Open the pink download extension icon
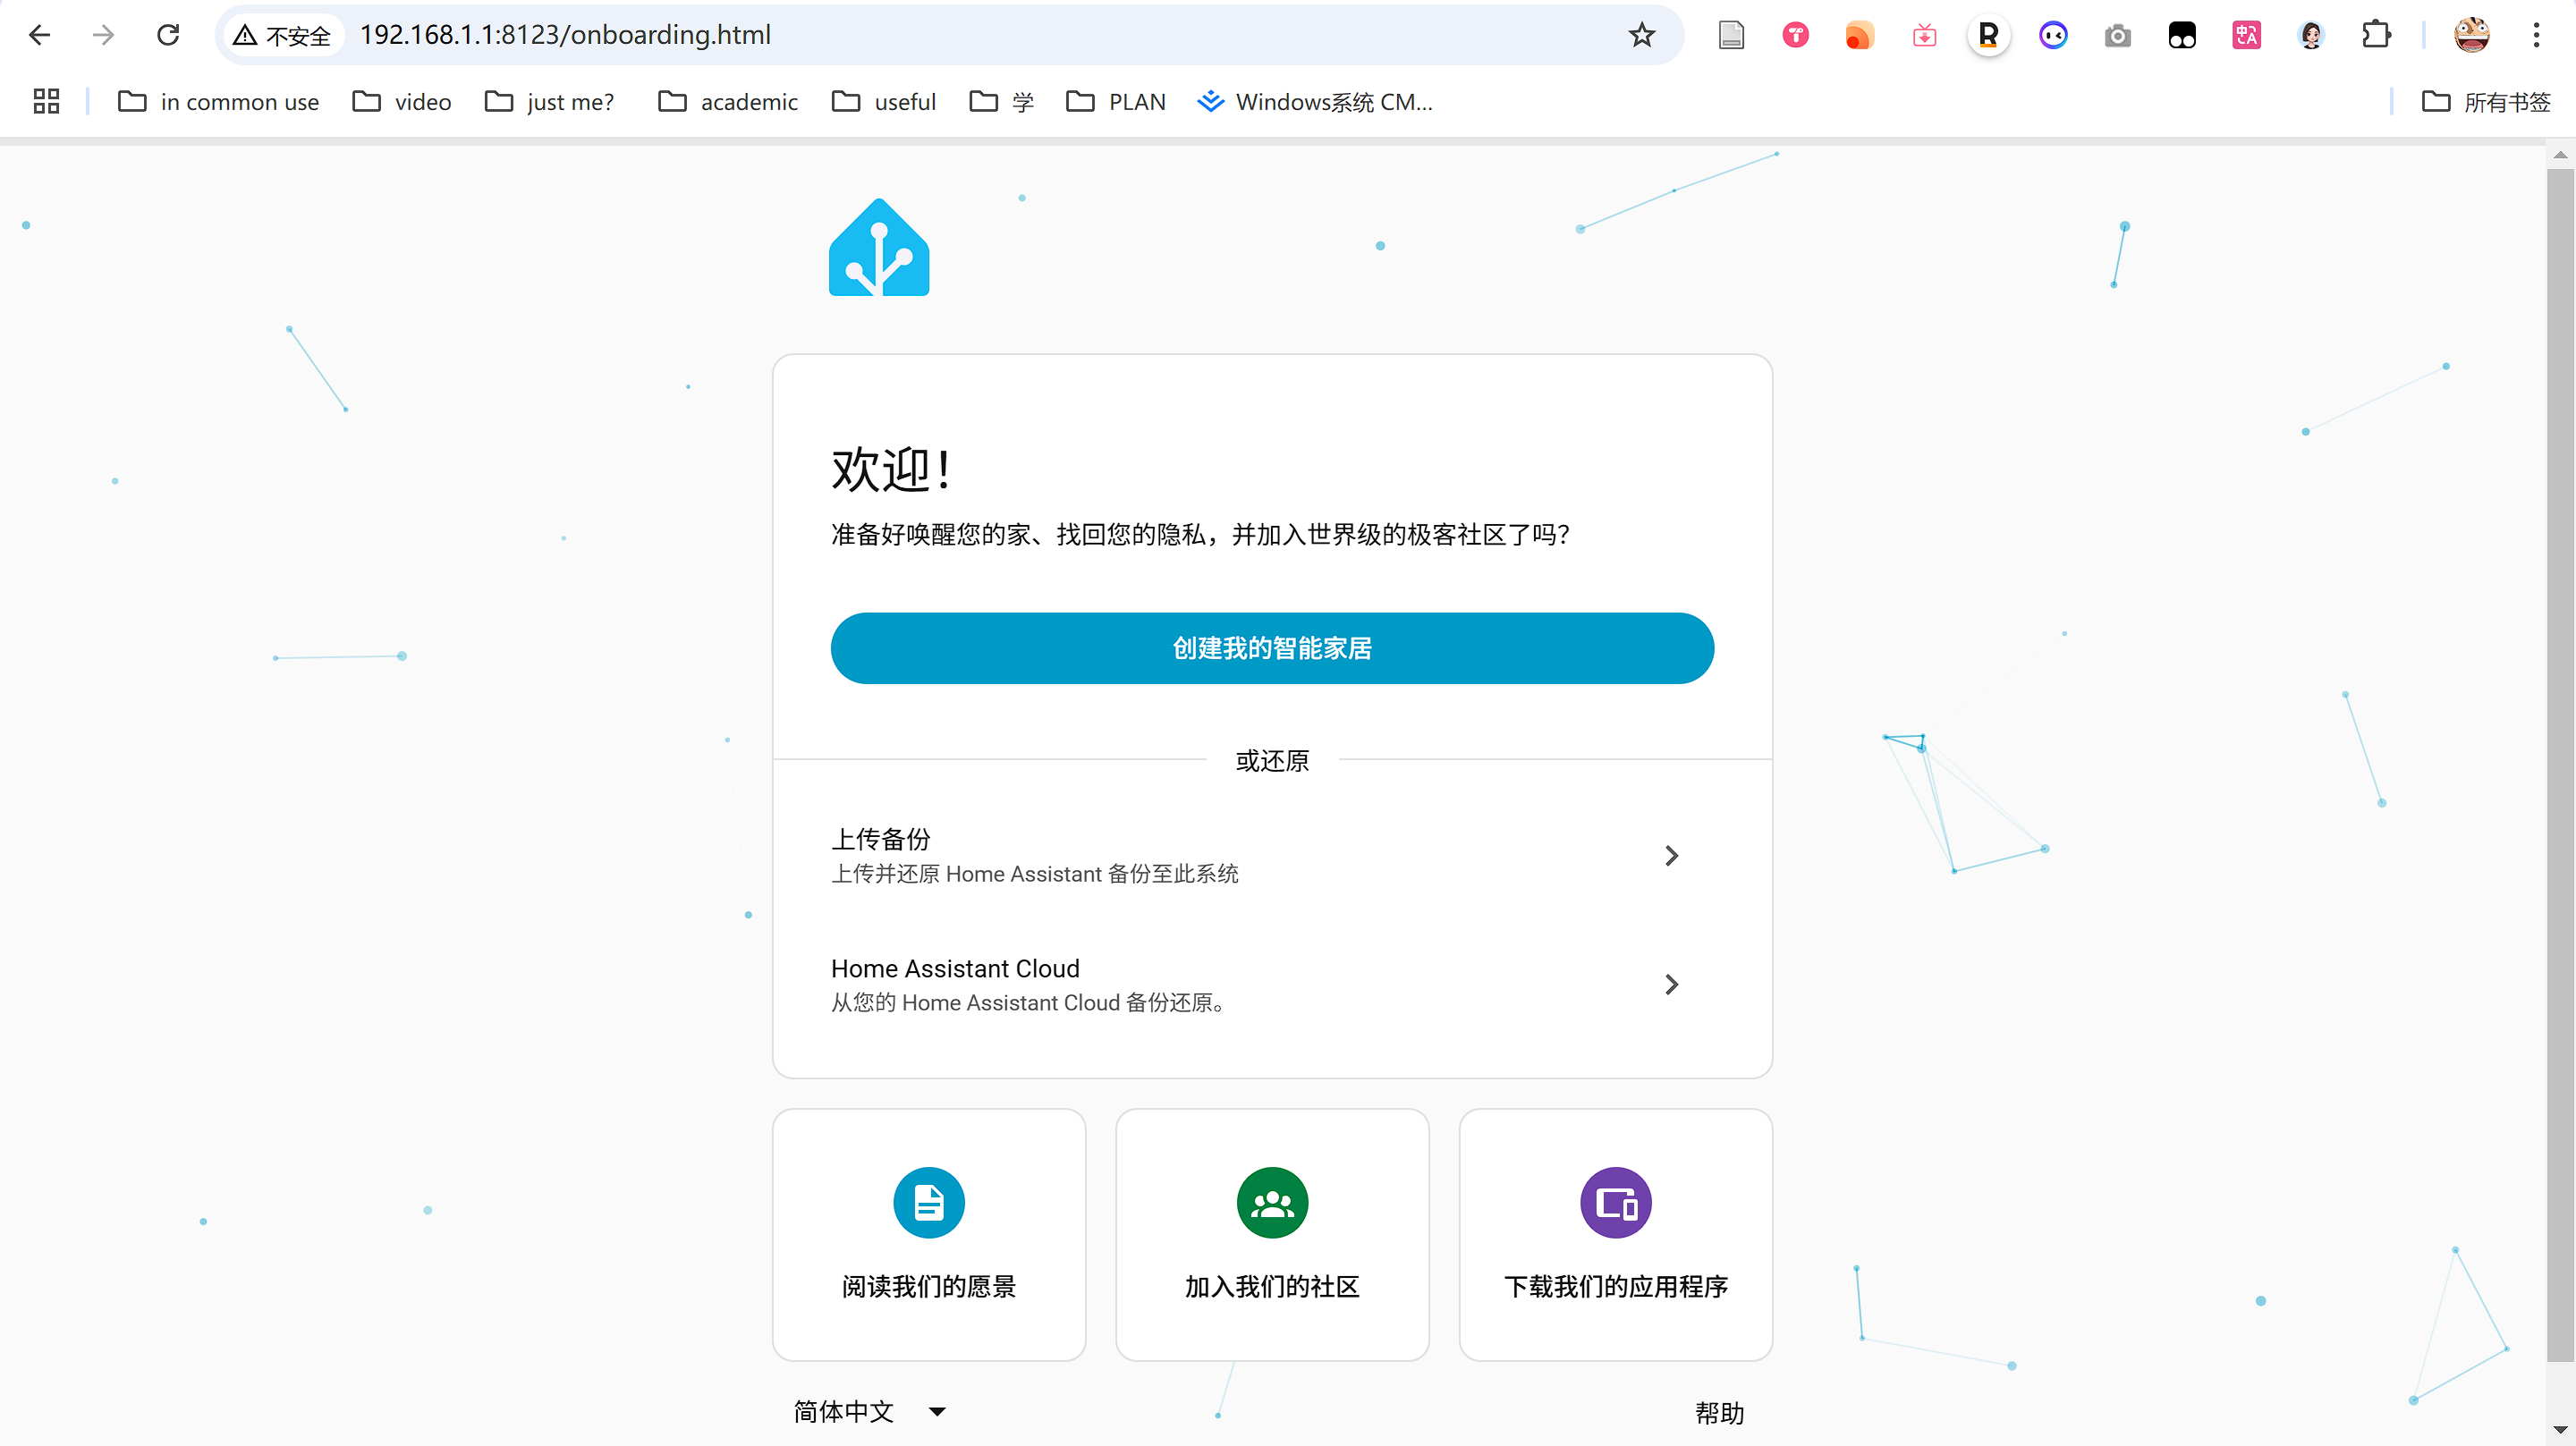Screen dimensions: 2576x1446 tap(1924, 36)
